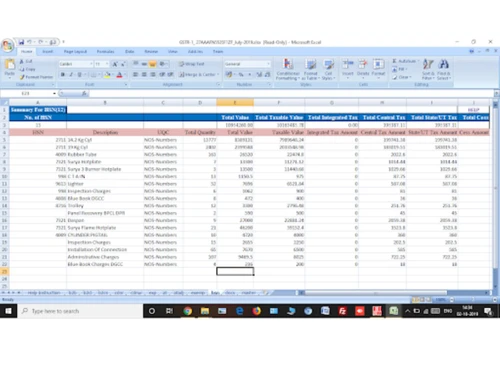This screenshot has width=500, height=375.
Task: Click the horizontal scrollbar
Action: (x=377, y=293)
